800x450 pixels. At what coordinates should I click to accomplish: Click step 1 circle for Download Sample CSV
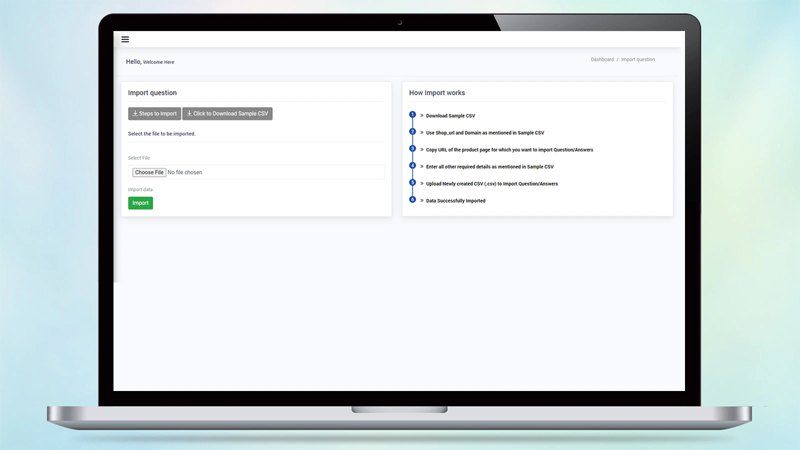(412, 115)
